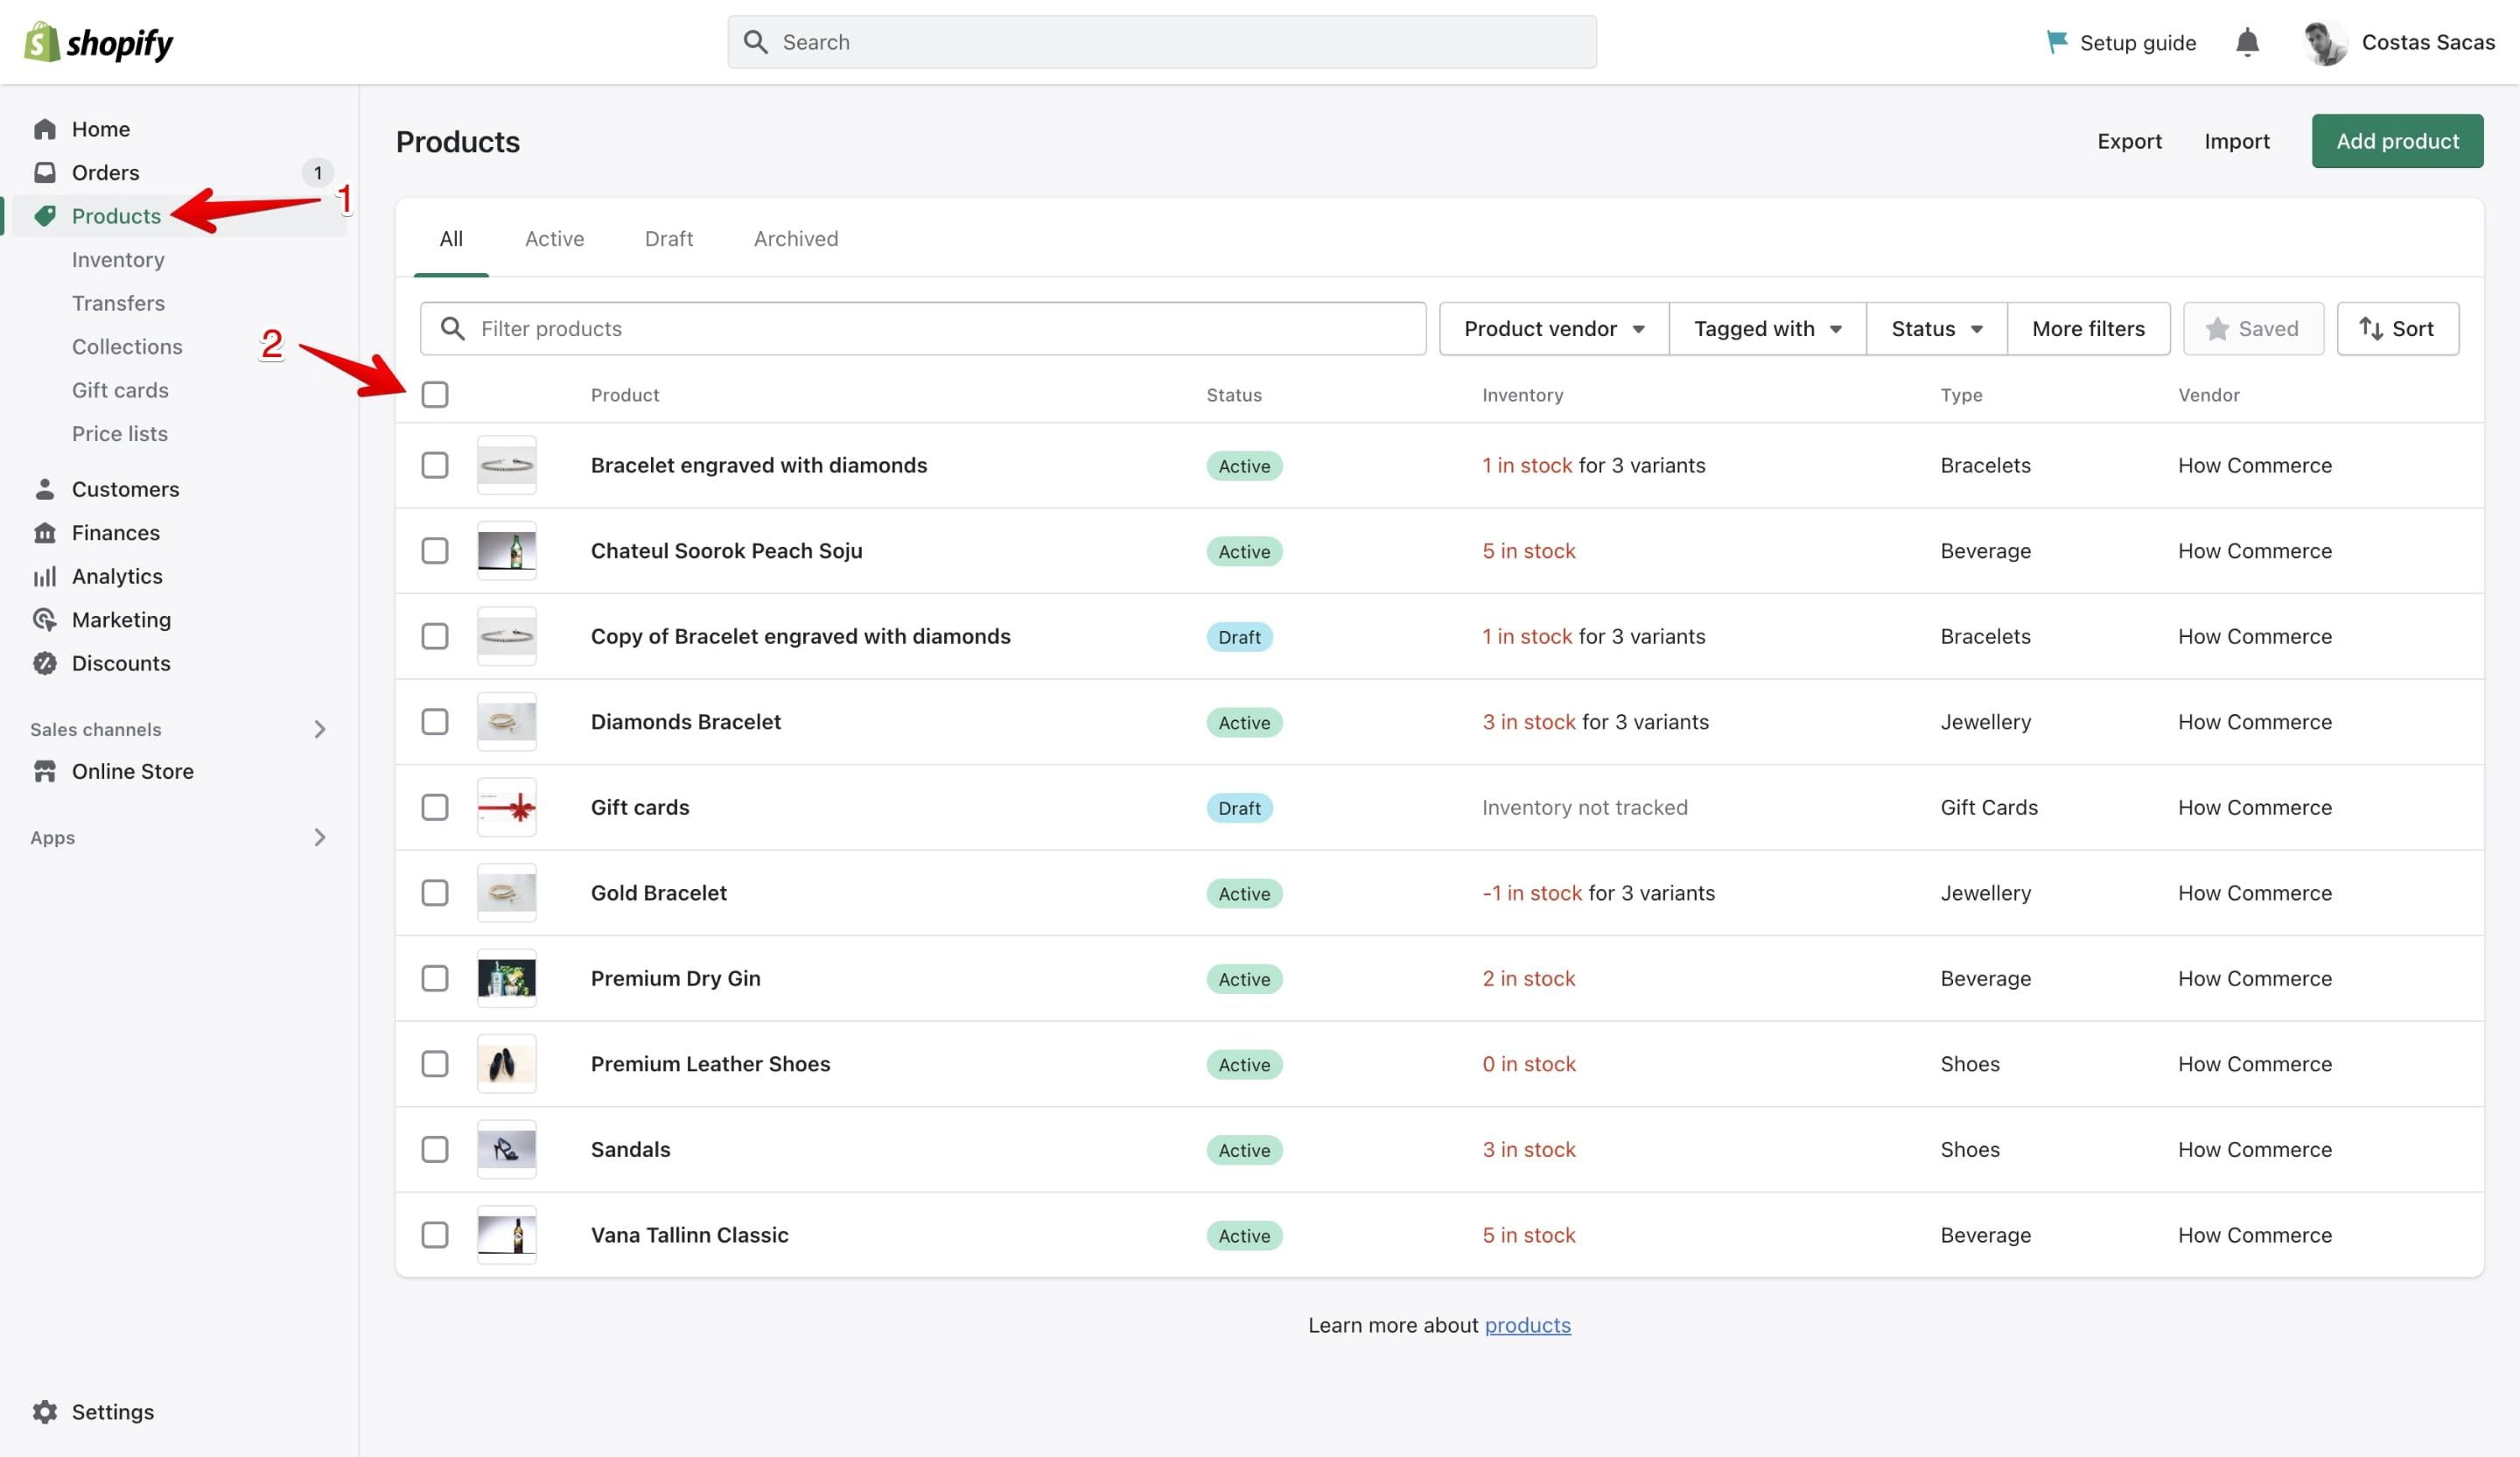Viewport: 2520px width, 1457px height.
Task: Open the notifications bell
Action: 2247,42
